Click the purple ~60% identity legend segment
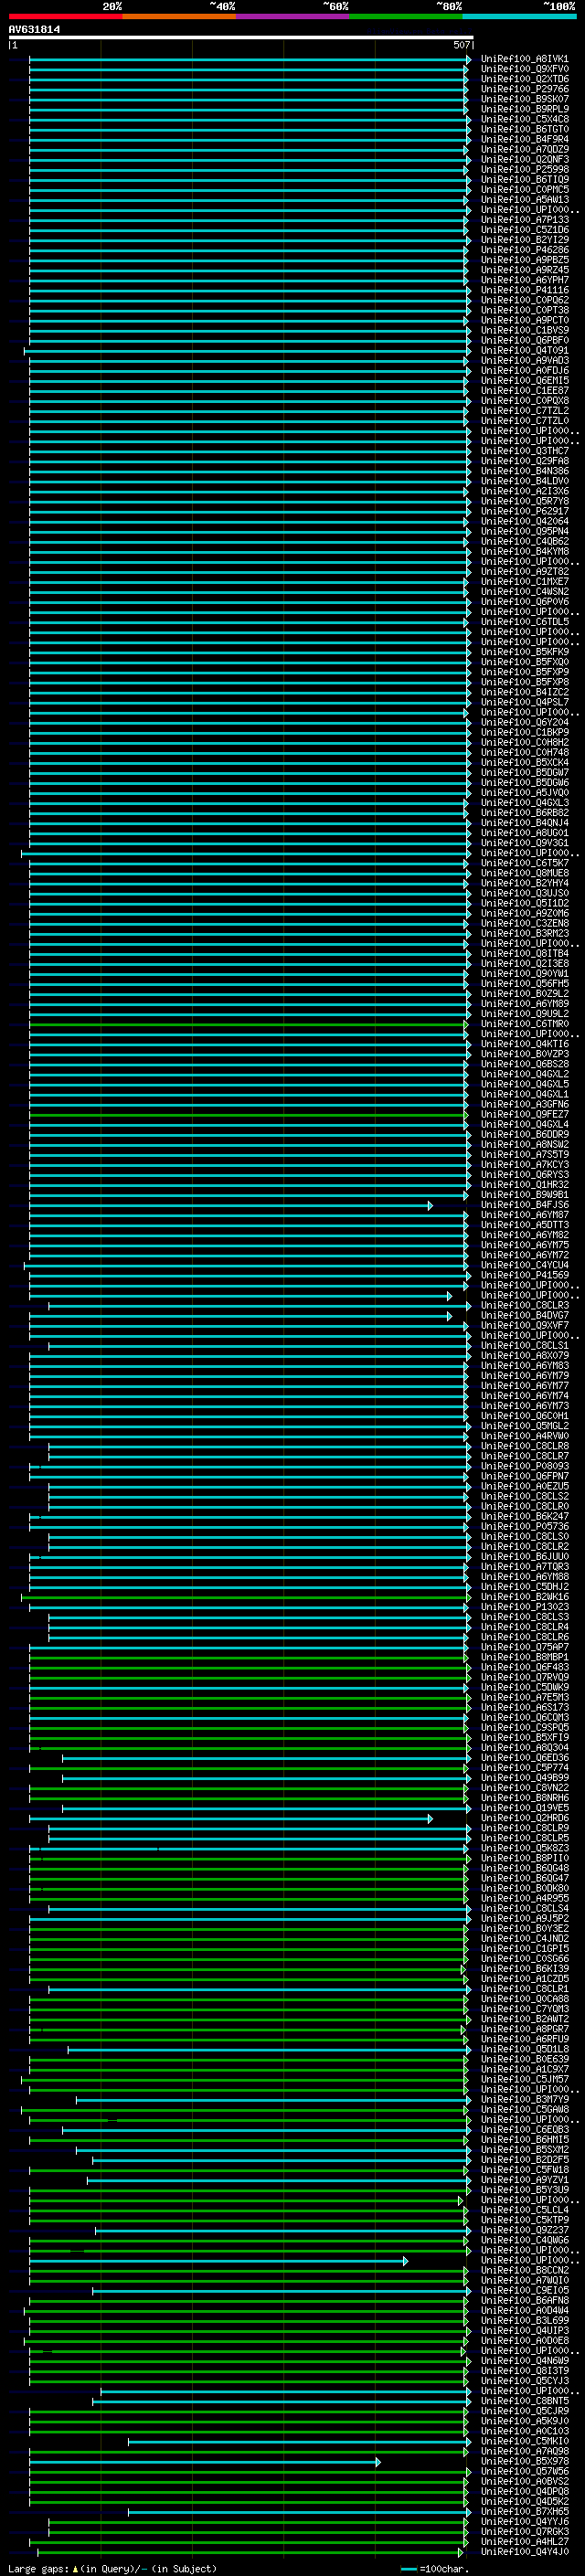585x2576 pixels. [x=293, y=16]
